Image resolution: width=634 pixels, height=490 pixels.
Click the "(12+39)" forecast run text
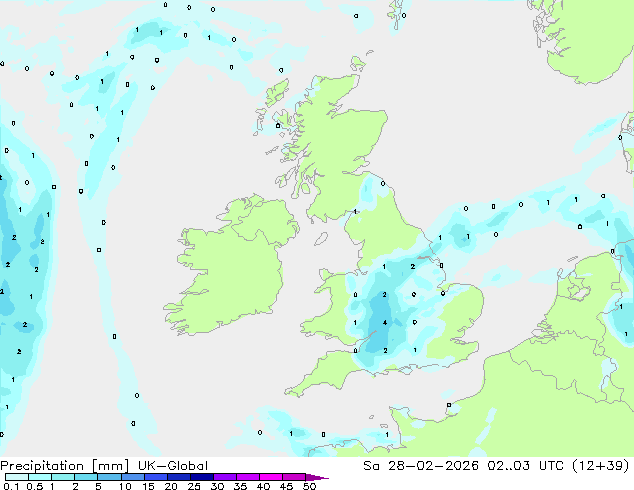(601, 466)
